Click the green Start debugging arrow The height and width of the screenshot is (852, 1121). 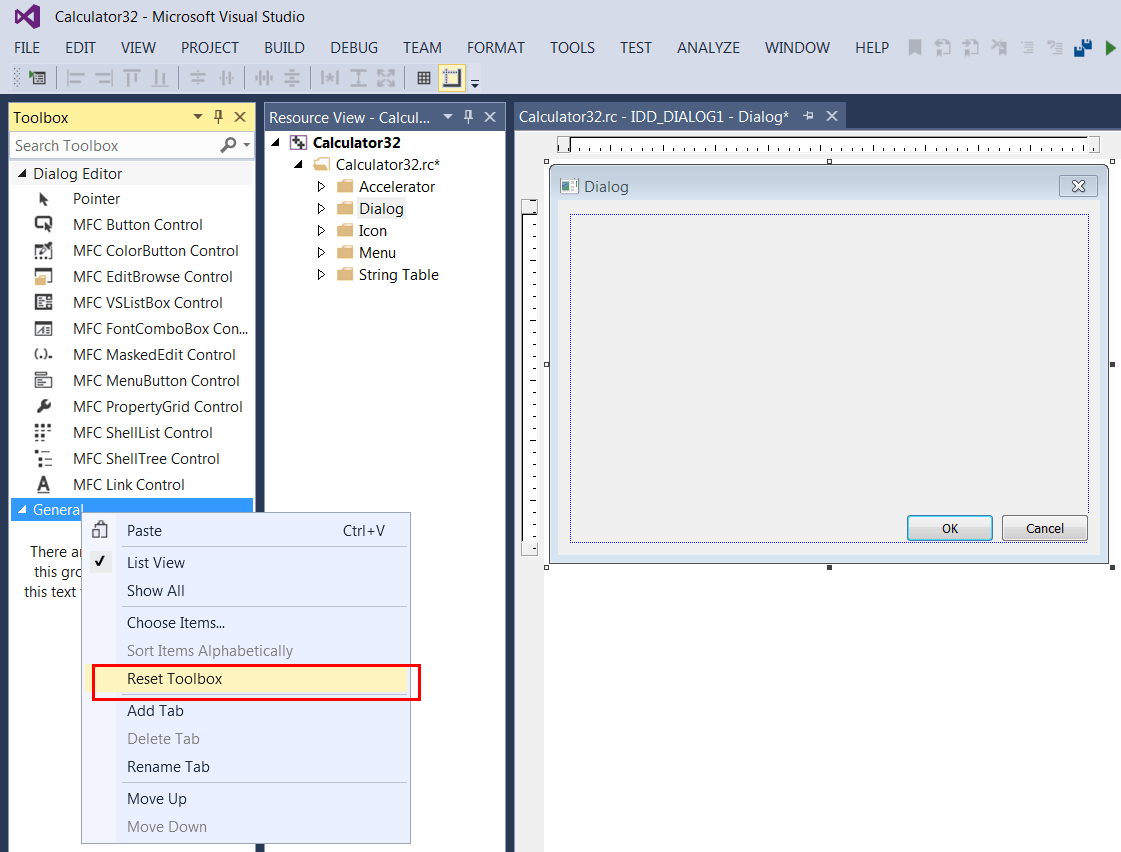pos(1110,48)
